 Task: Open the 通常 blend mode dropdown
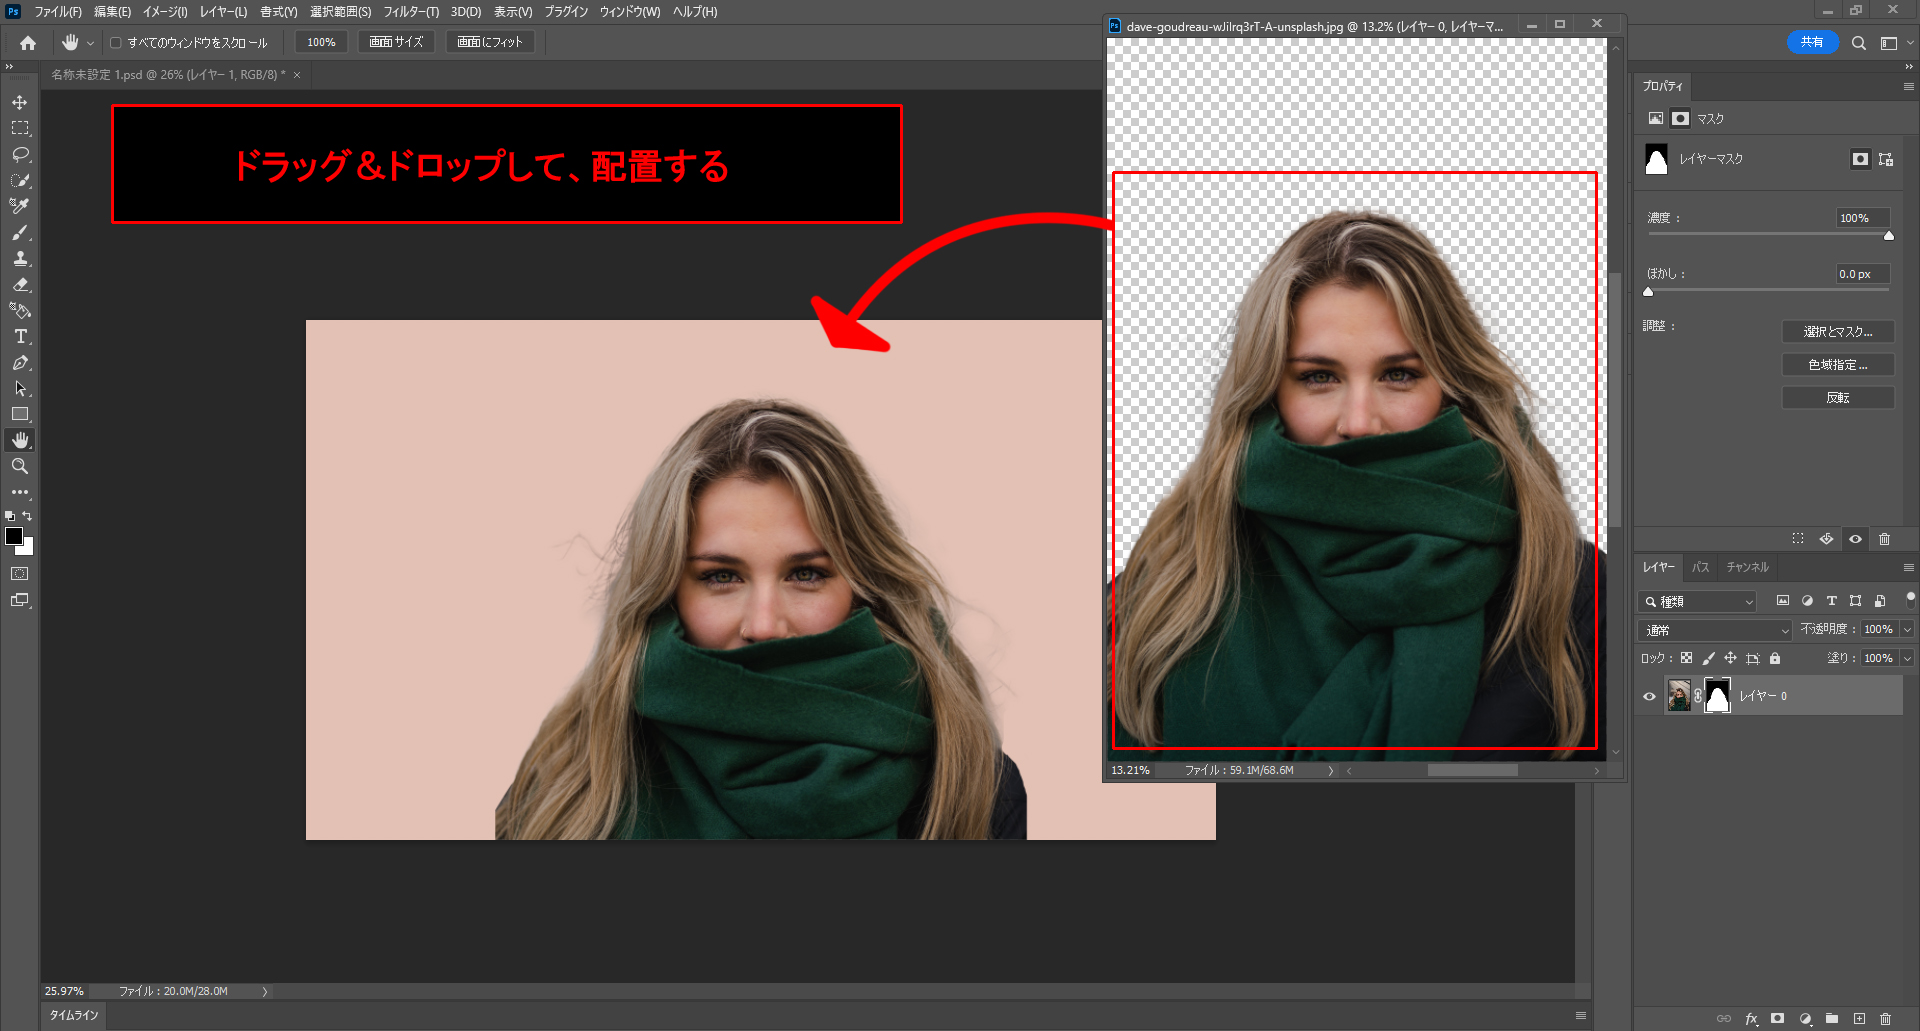click(1714, 630)
